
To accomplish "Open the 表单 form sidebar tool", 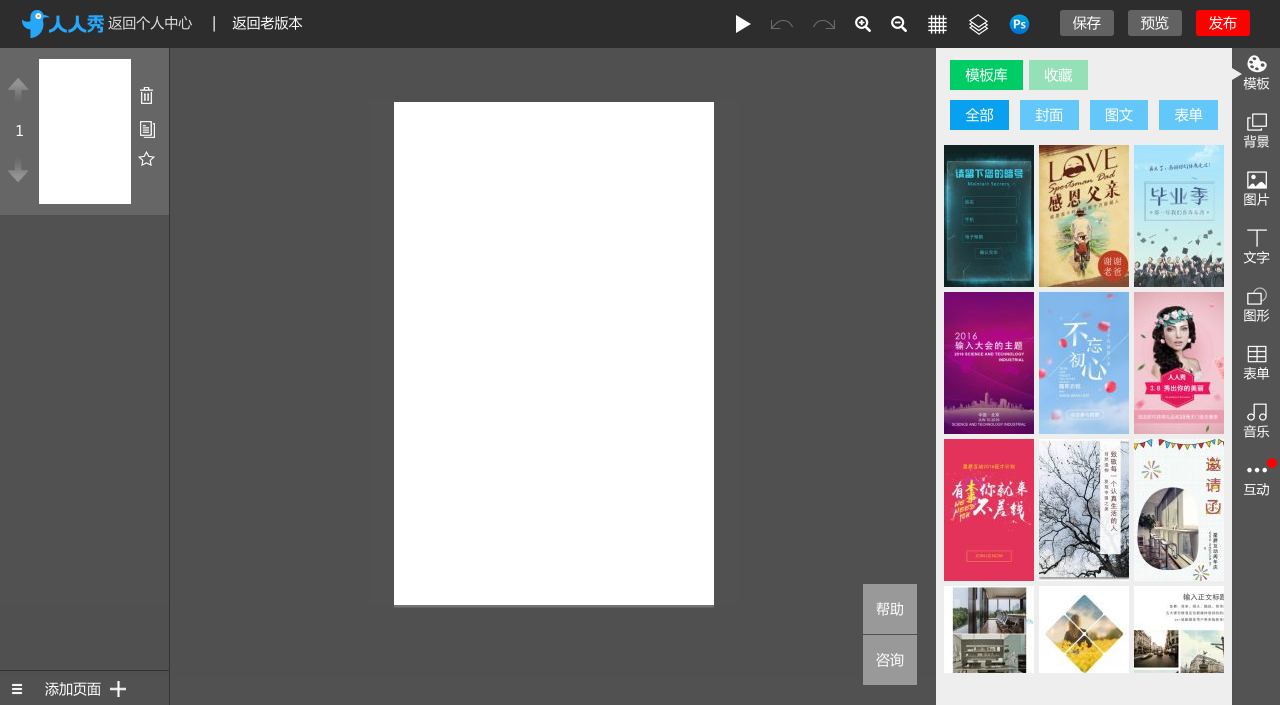I will 1257,364.
